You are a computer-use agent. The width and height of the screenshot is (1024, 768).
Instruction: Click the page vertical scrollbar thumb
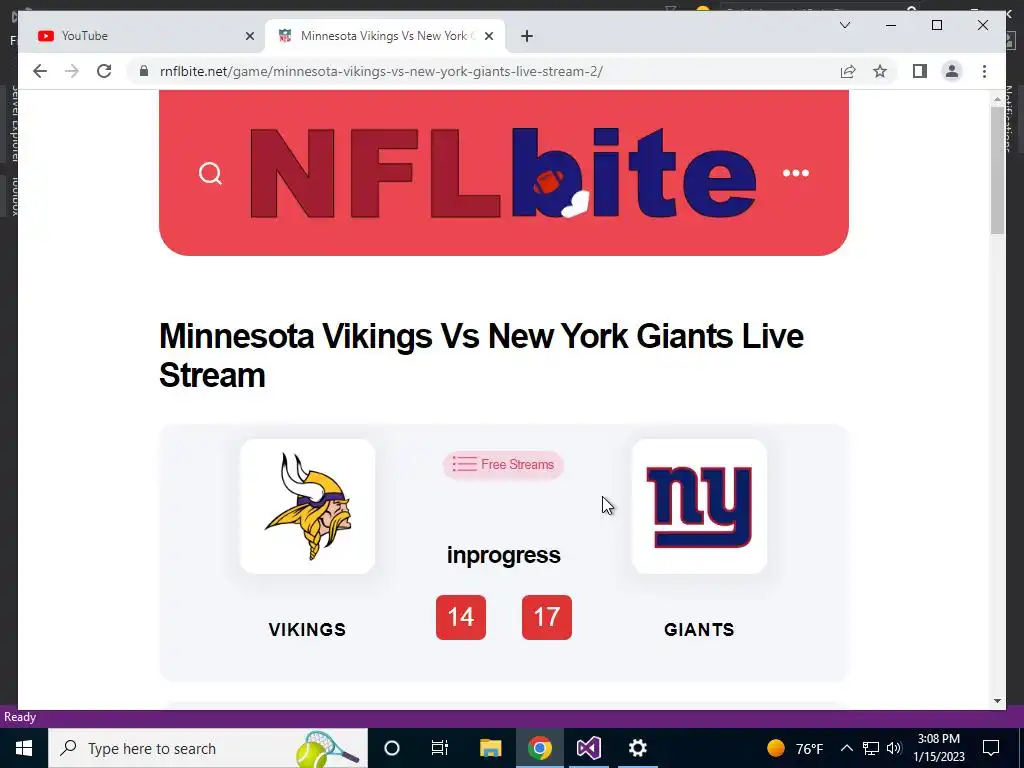tap(997, 170)
